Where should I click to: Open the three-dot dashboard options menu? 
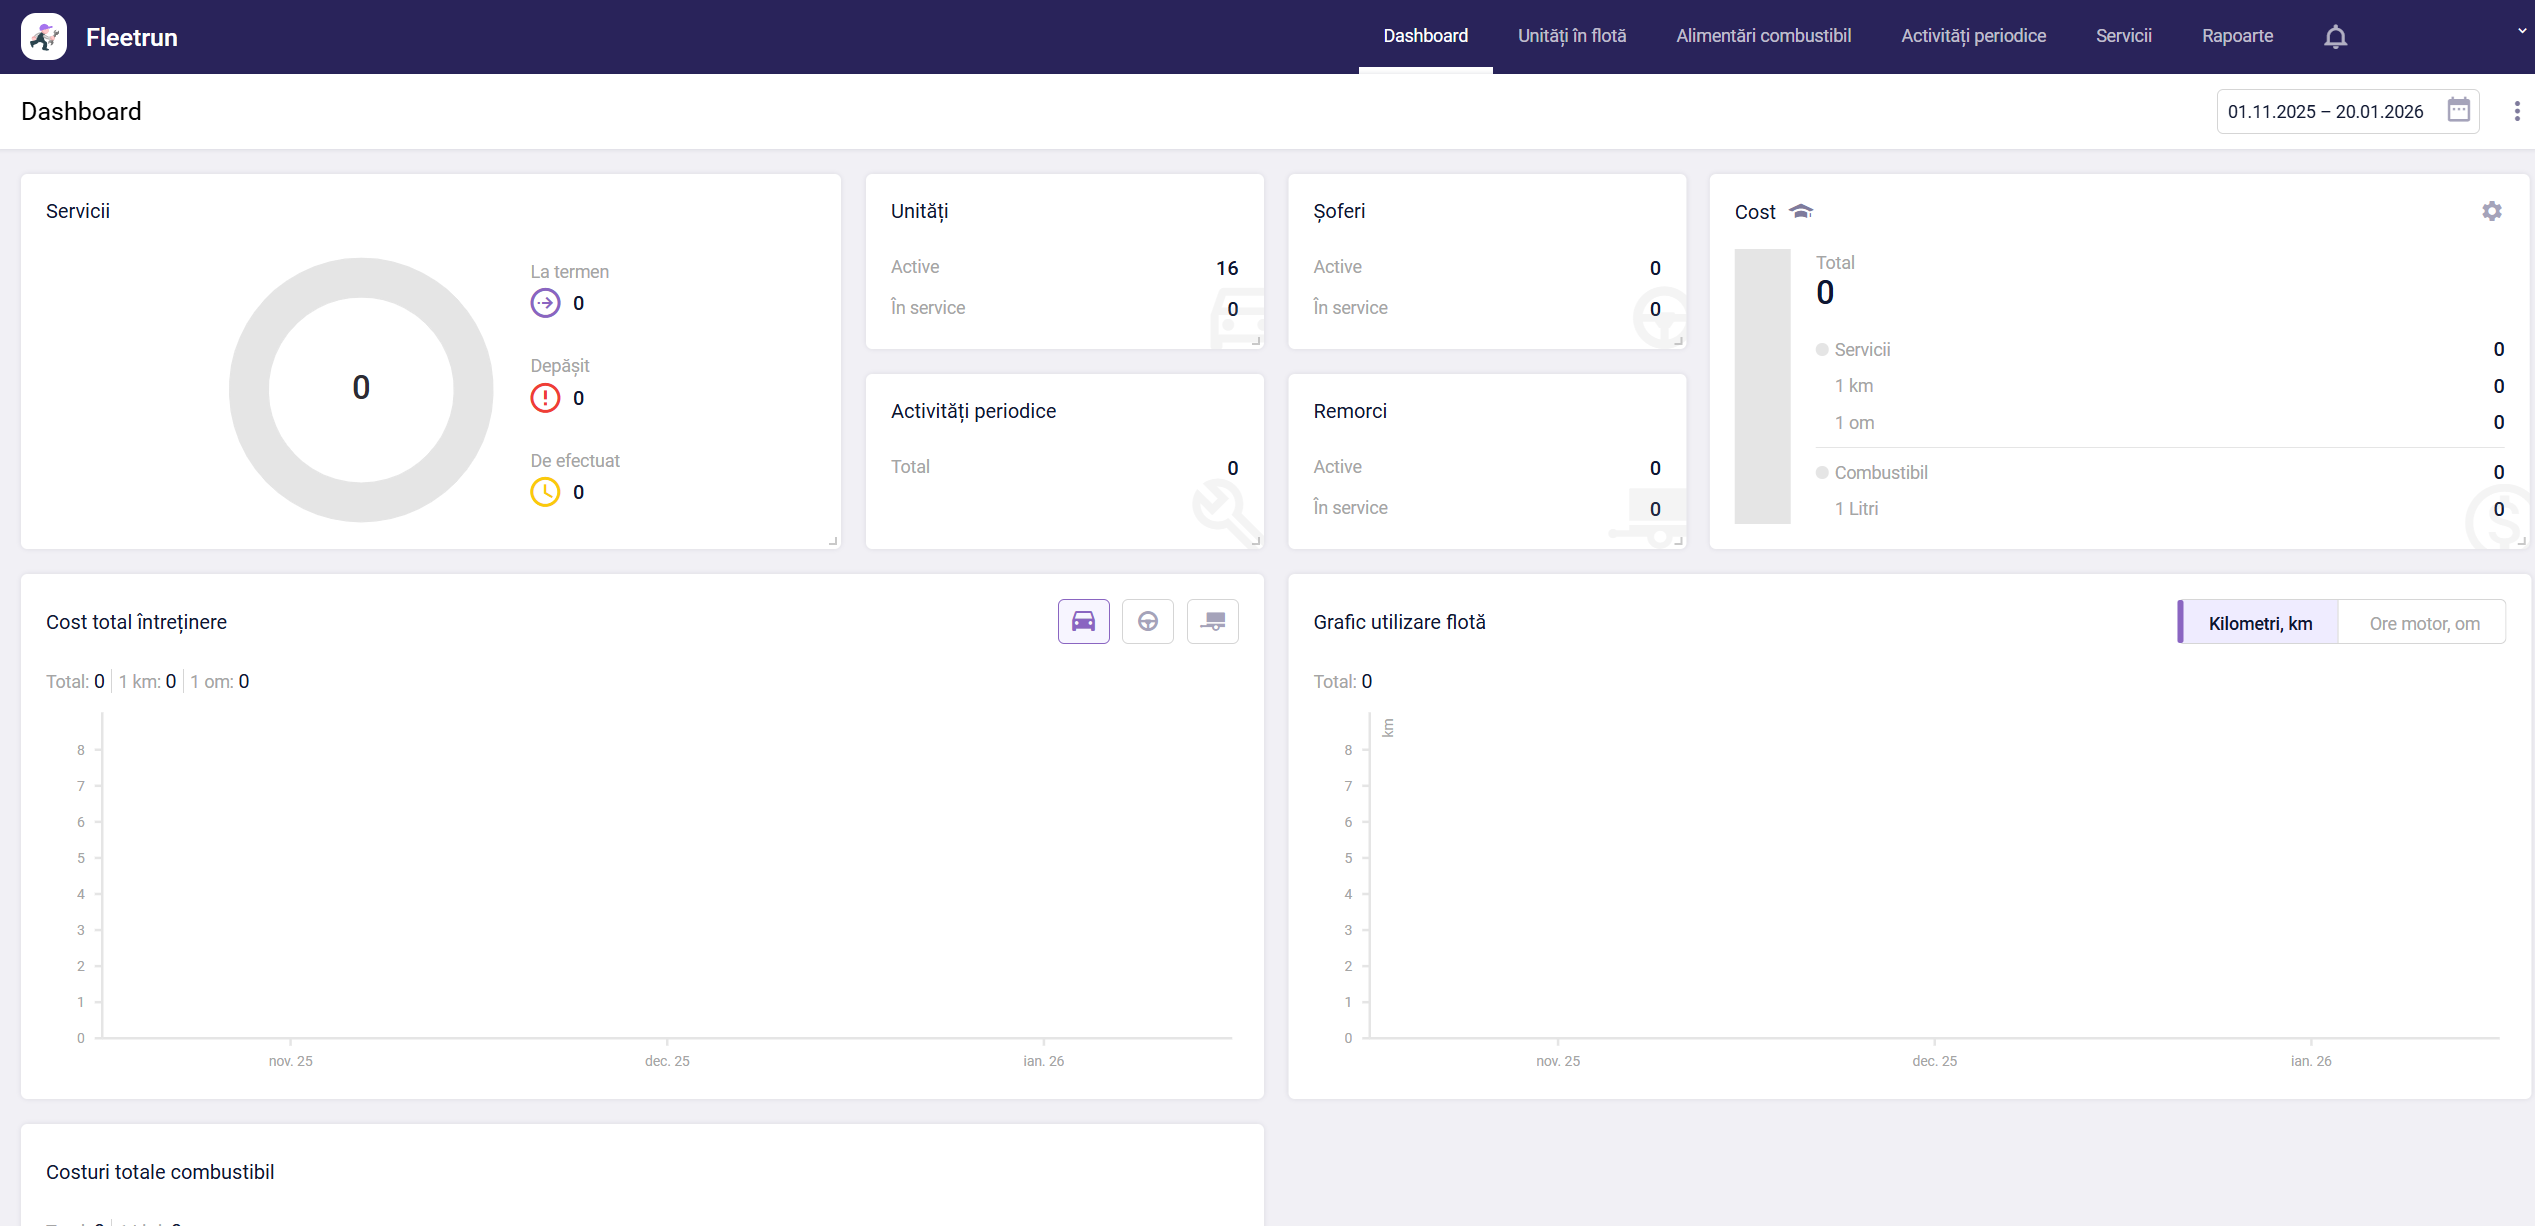[2516, 111]
